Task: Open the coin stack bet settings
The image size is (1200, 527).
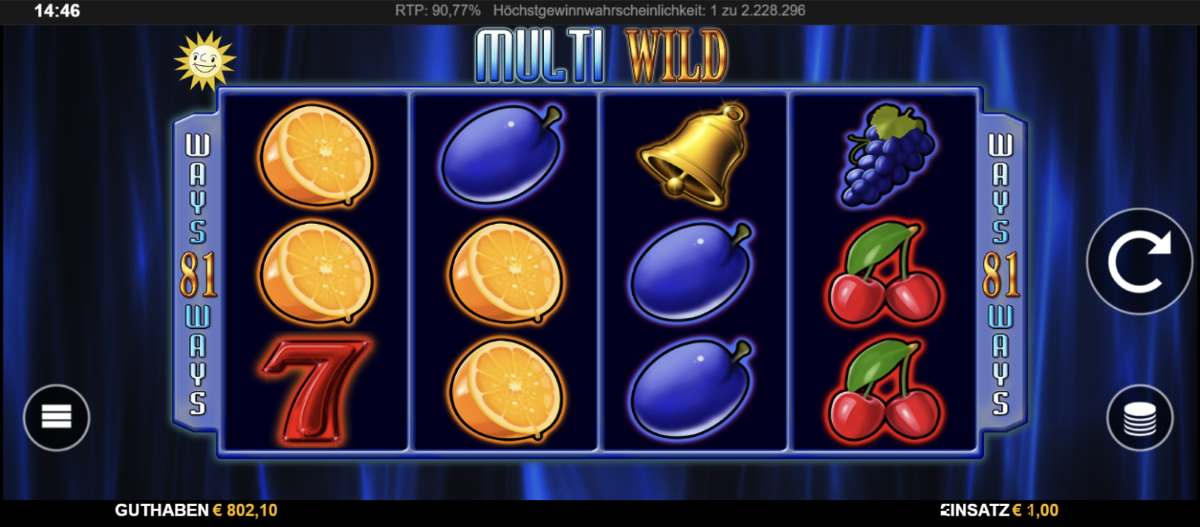Action: tap(1139, 418)
